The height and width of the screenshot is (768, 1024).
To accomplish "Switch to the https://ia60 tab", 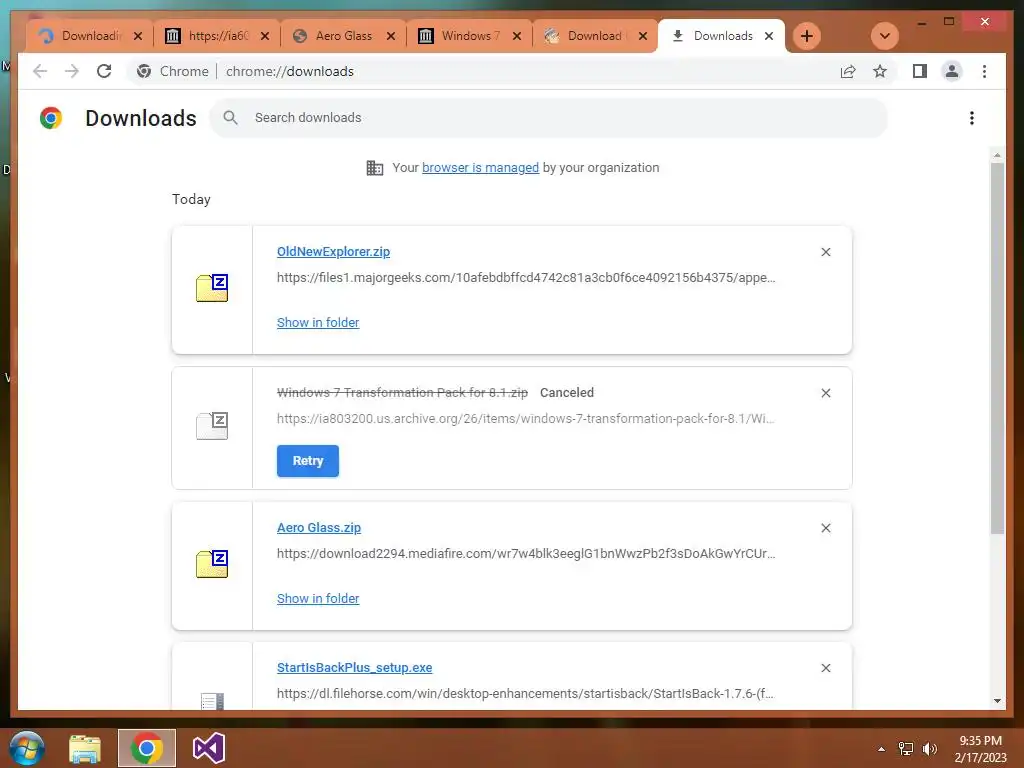I will pos(217,36).
